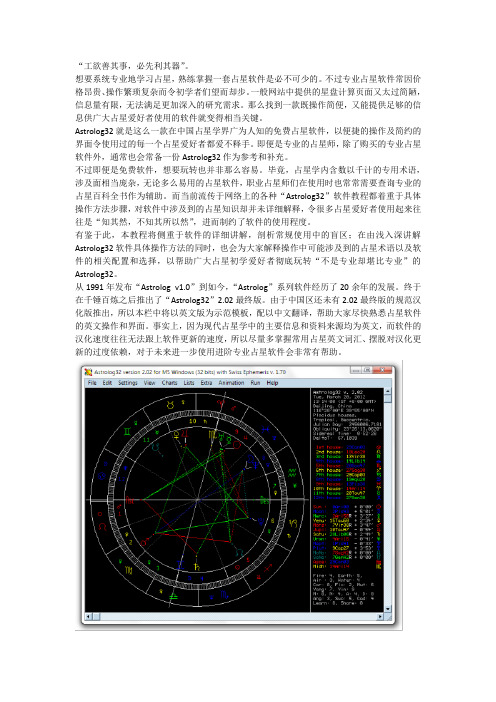Click the vertical scrollbar down arrow
Image resolution: width=496 pixels, height=702 pixels.
point(388,608)
